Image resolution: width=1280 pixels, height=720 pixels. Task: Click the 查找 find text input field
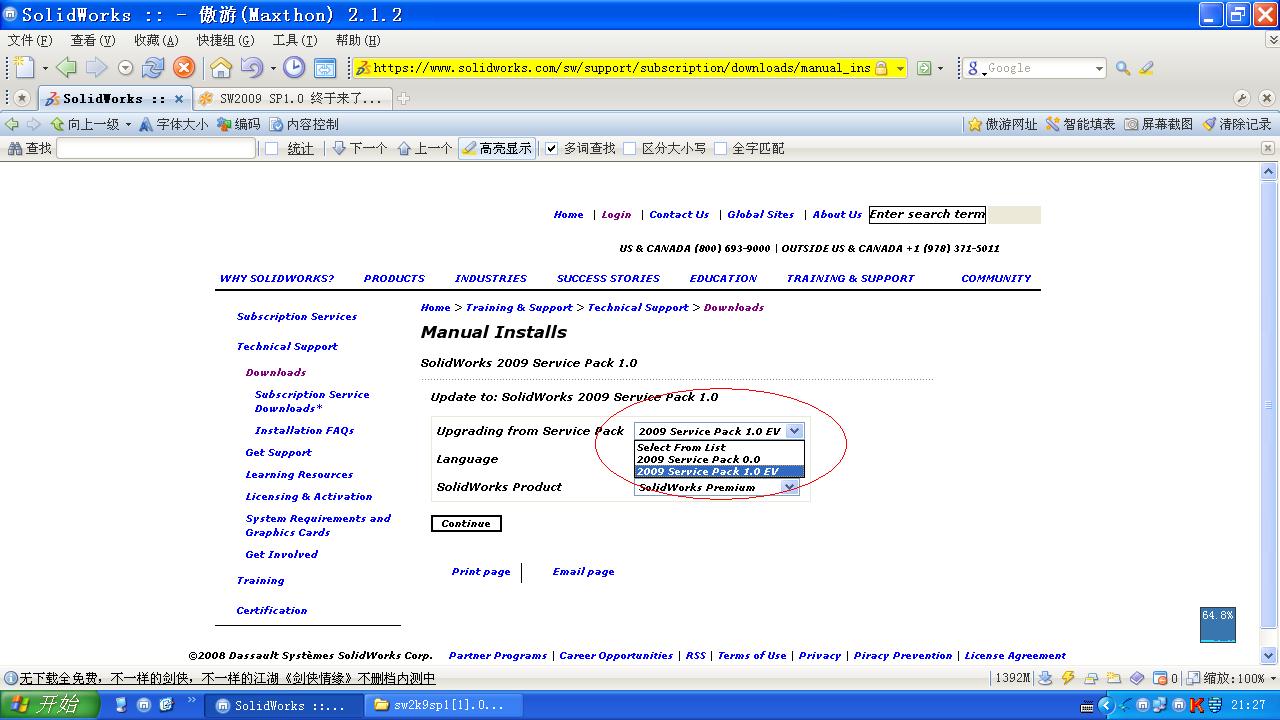[x=156, y=148]
